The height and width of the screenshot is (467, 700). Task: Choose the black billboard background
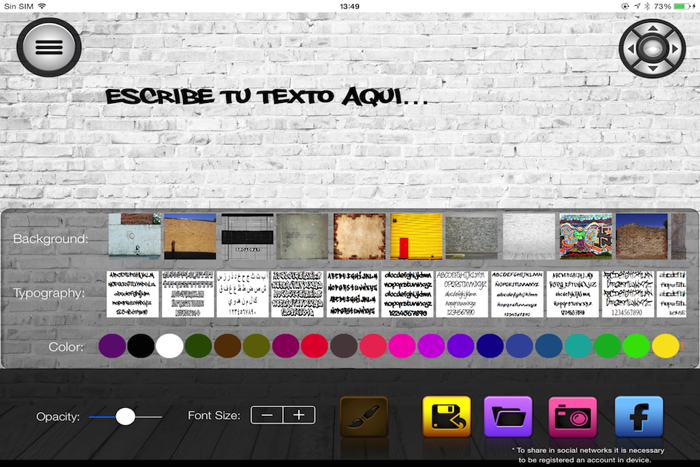click(247, 236)
